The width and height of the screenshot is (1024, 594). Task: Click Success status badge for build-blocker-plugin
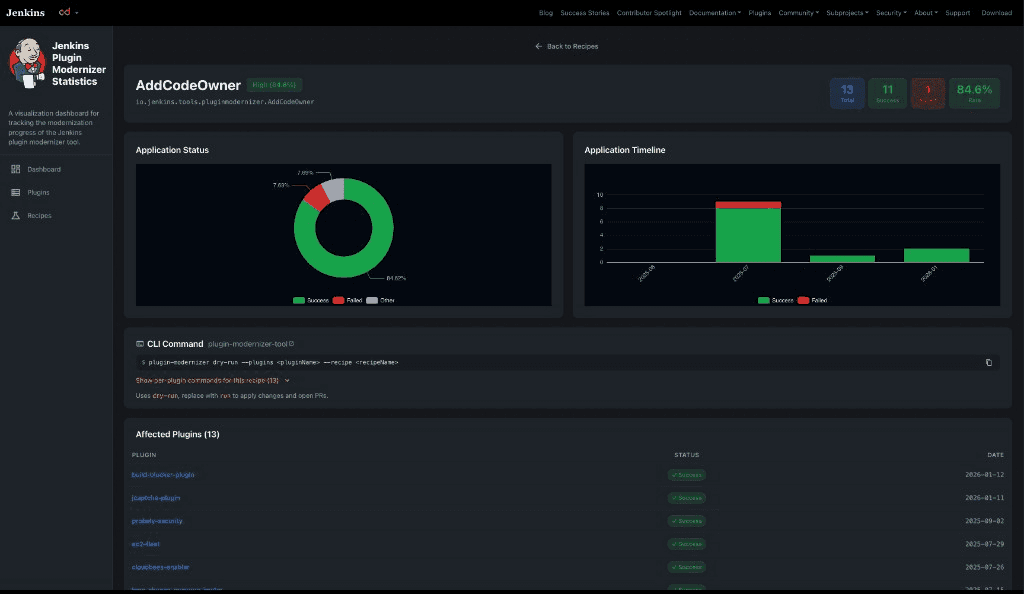(x=686, y=475)
